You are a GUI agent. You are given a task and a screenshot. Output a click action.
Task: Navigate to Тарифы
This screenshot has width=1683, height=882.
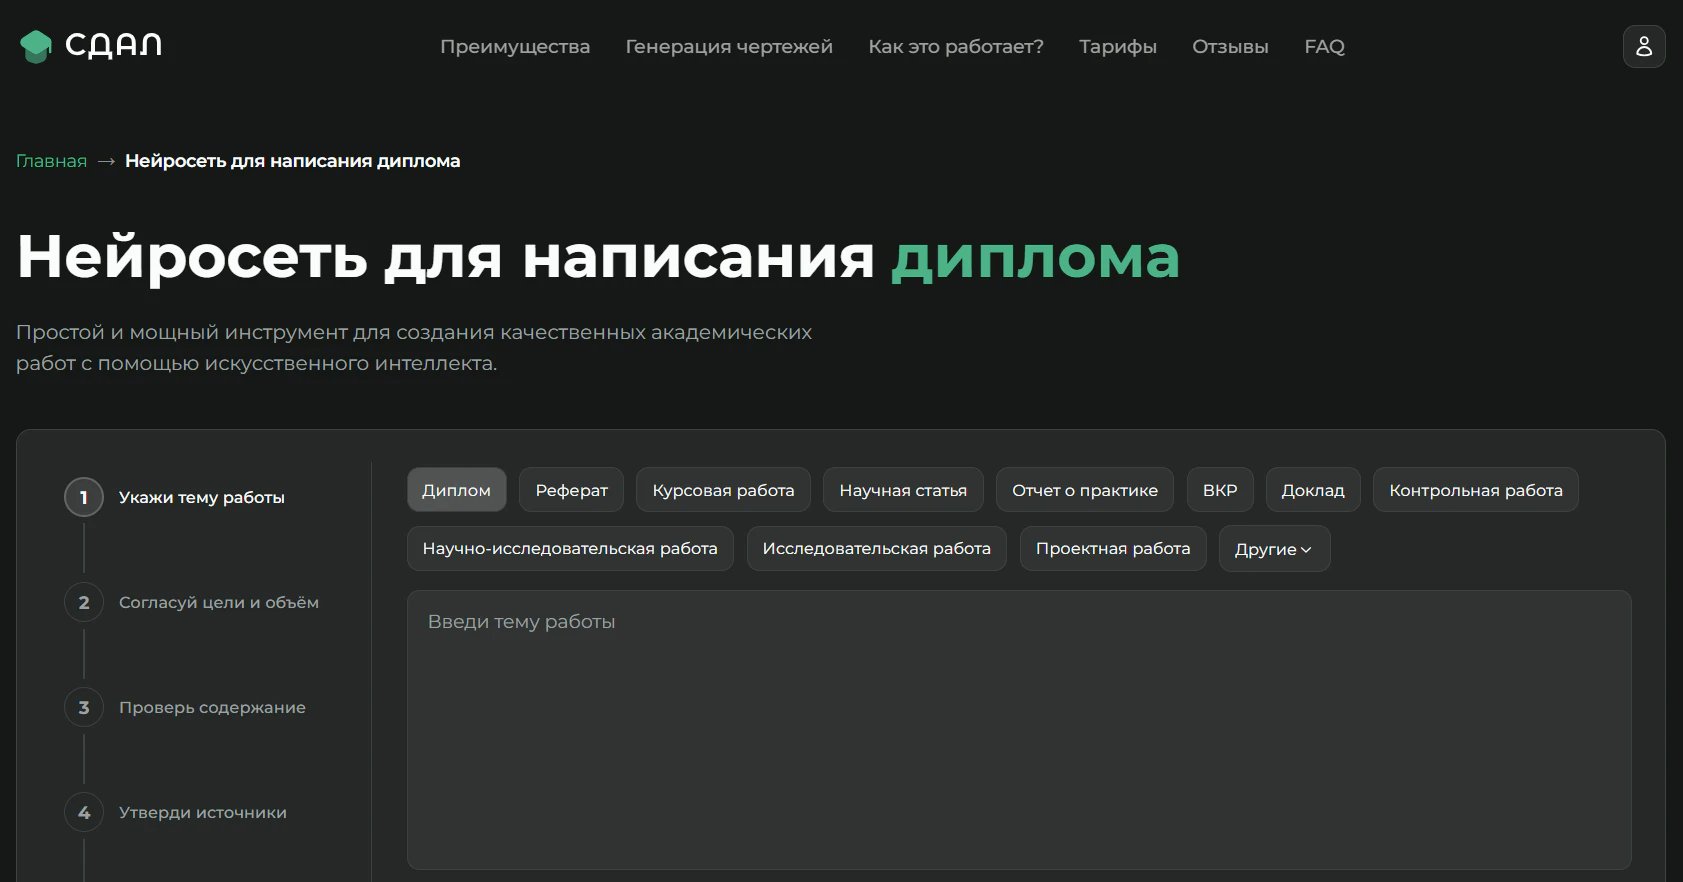1118,47
